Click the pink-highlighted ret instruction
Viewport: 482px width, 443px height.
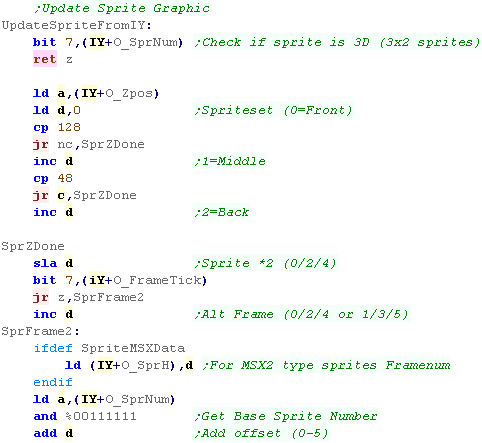coord(45,59)
